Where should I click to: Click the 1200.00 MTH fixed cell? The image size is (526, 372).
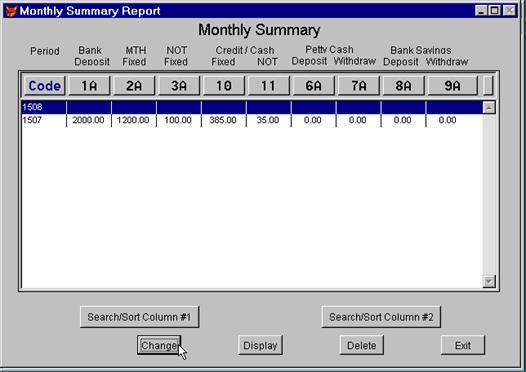(134, 120)
